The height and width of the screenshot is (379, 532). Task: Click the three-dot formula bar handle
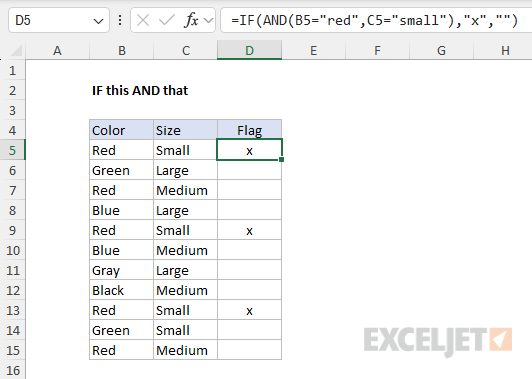pos(120,20)
